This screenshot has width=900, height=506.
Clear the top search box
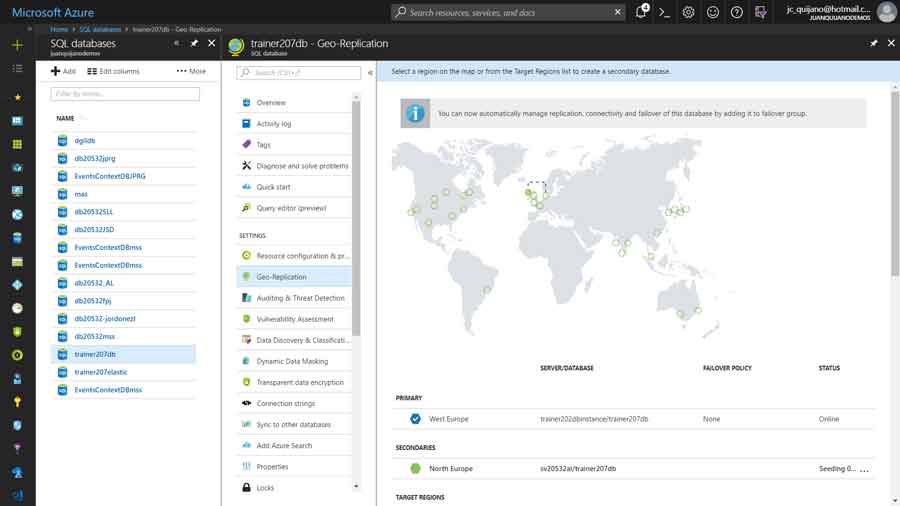pos(618,12)
